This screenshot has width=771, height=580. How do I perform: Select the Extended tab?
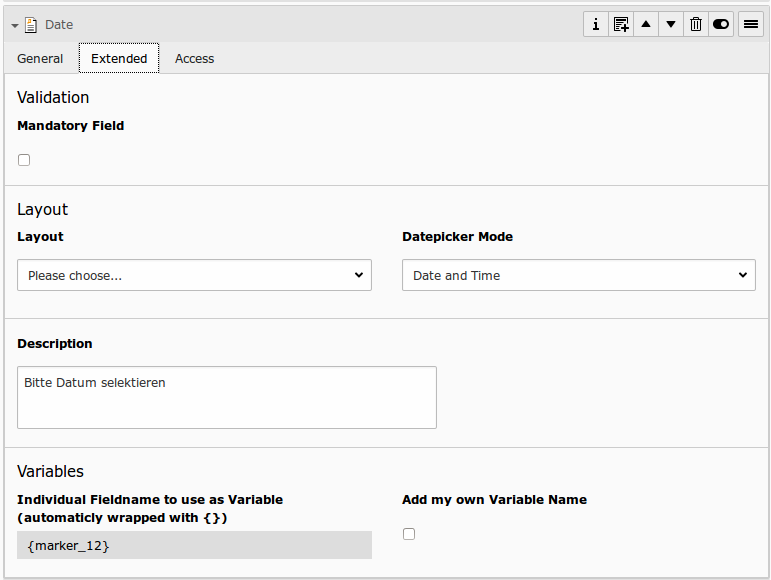pyautogui.click(x=119, y=59)
